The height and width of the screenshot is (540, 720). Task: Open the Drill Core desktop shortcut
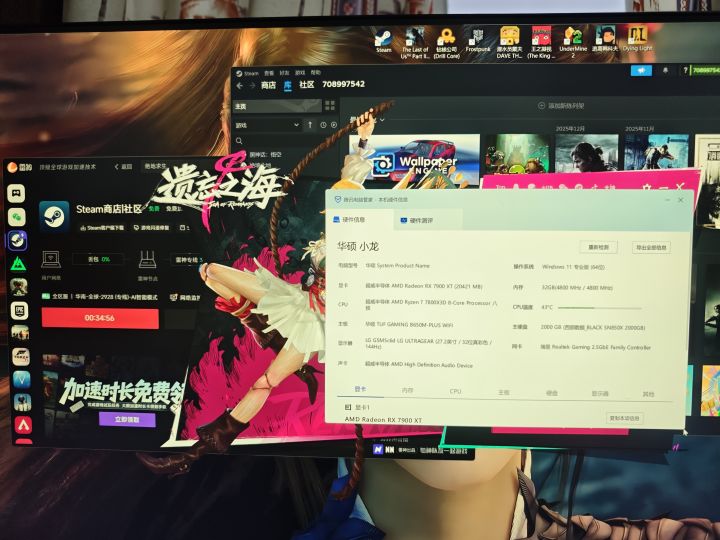click(447, 42)
